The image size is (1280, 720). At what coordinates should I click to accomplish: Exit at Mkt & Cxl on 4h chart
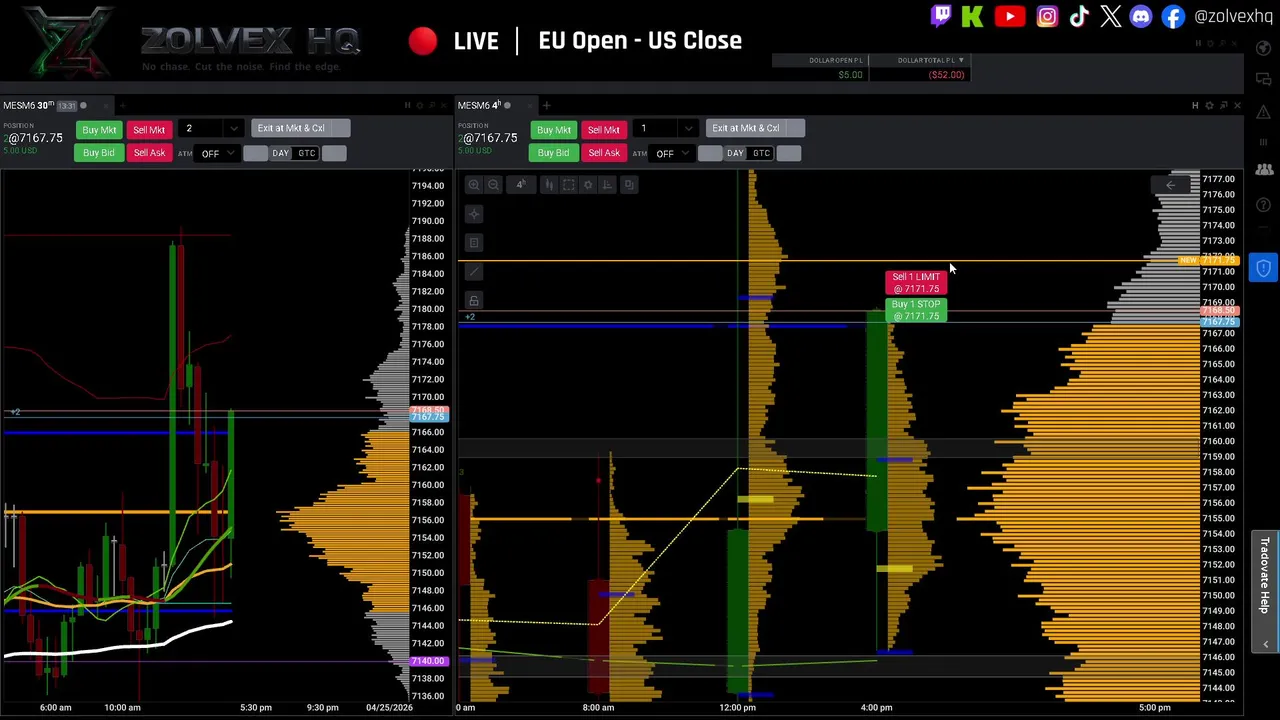[x=746, y=128]
